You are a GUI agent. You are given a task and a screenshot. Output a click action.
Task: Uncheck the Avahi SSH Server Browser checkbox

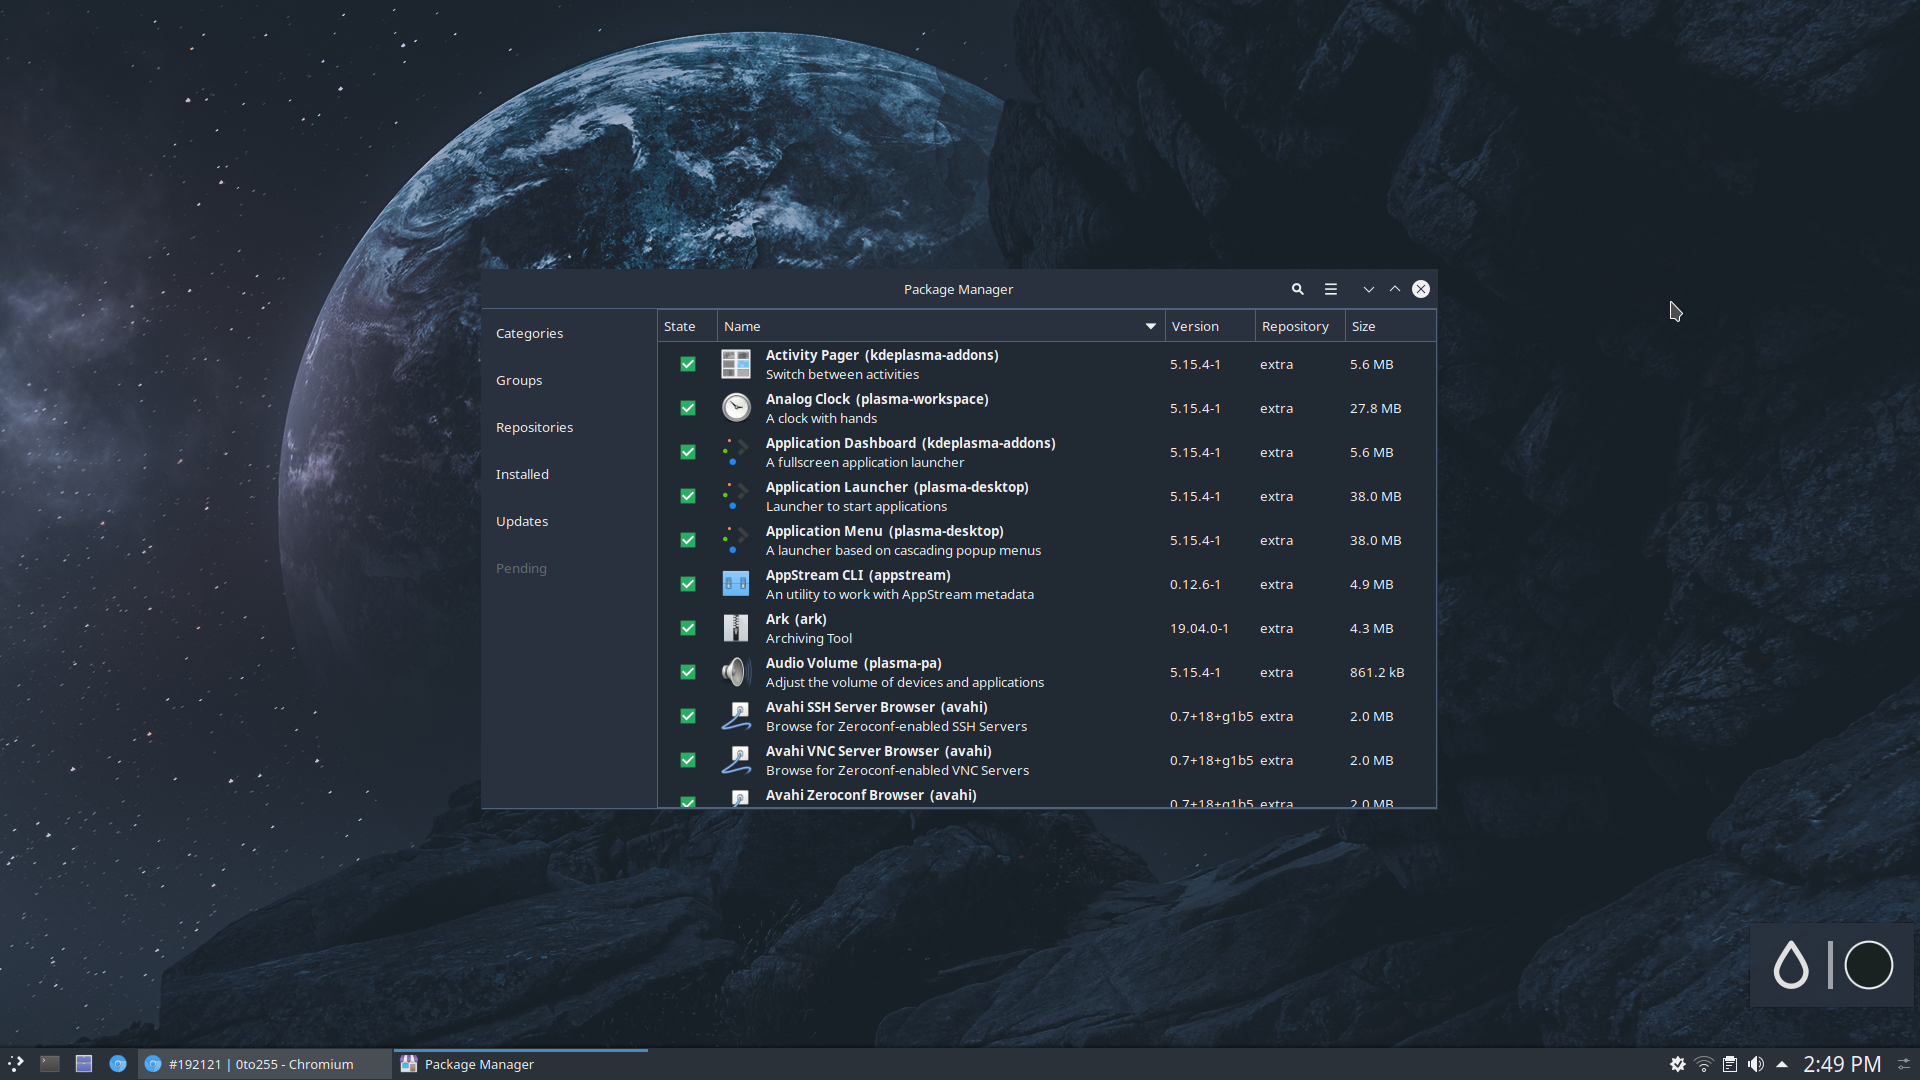[x=687, y=716]
